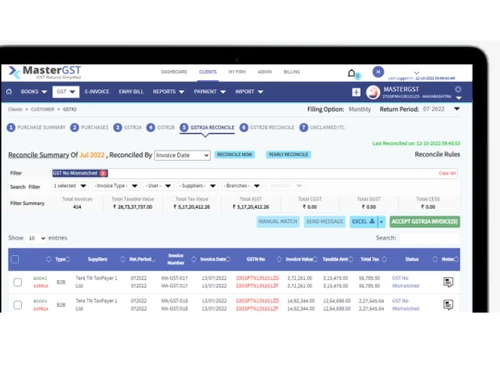Switch to GSTR2A step tab
Image resolution: width=500 pixels, height=375 pixels.
(x=127, y=127)
